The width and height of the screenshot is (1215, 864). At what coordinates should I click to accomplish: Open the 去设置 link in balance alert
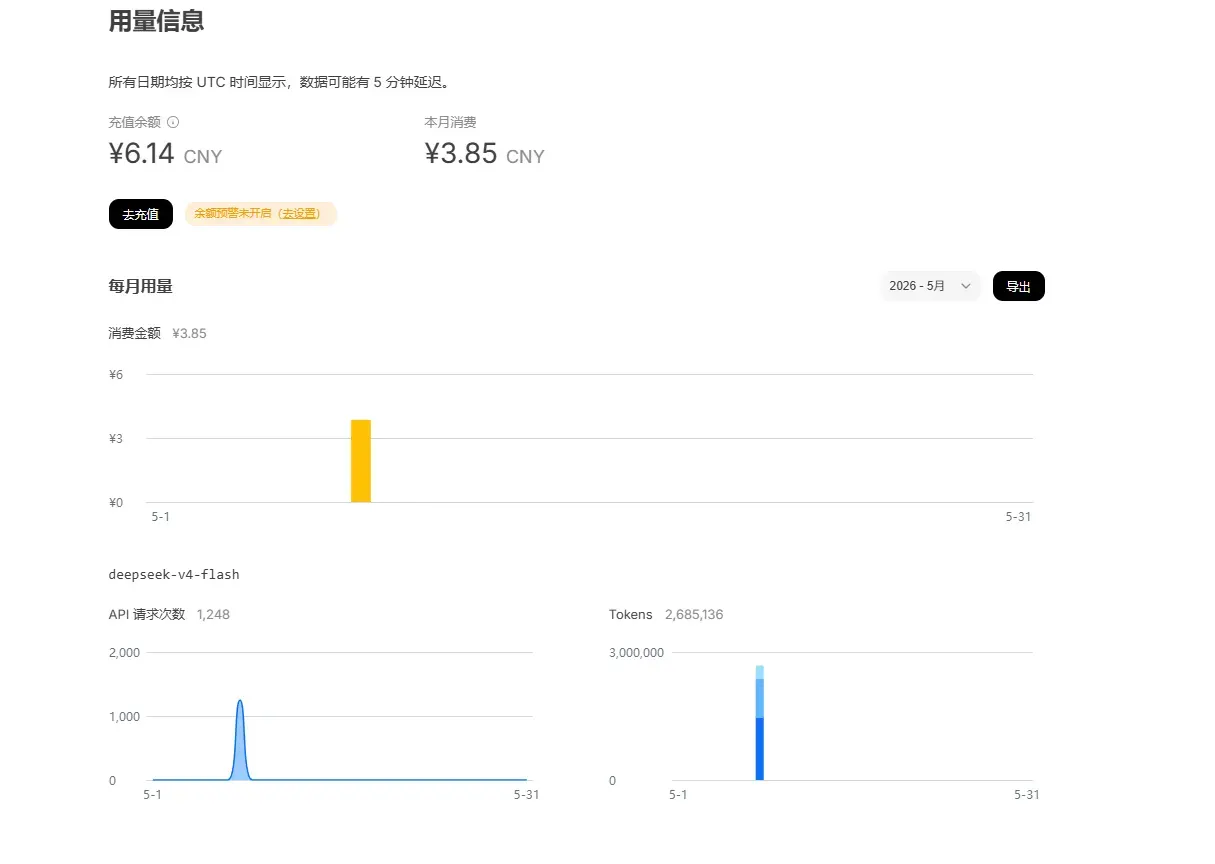(x=298, y=214)
